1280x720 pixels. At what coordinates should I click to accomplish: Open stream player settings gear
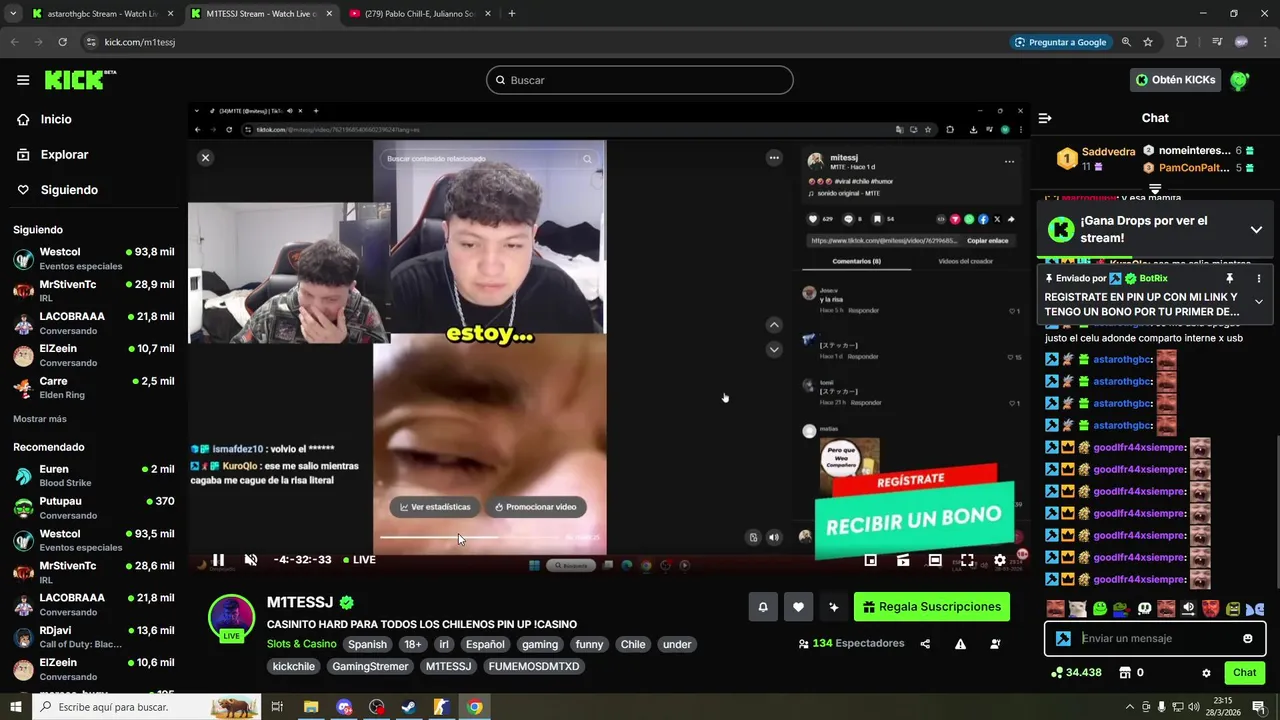tap(1000, 560)
